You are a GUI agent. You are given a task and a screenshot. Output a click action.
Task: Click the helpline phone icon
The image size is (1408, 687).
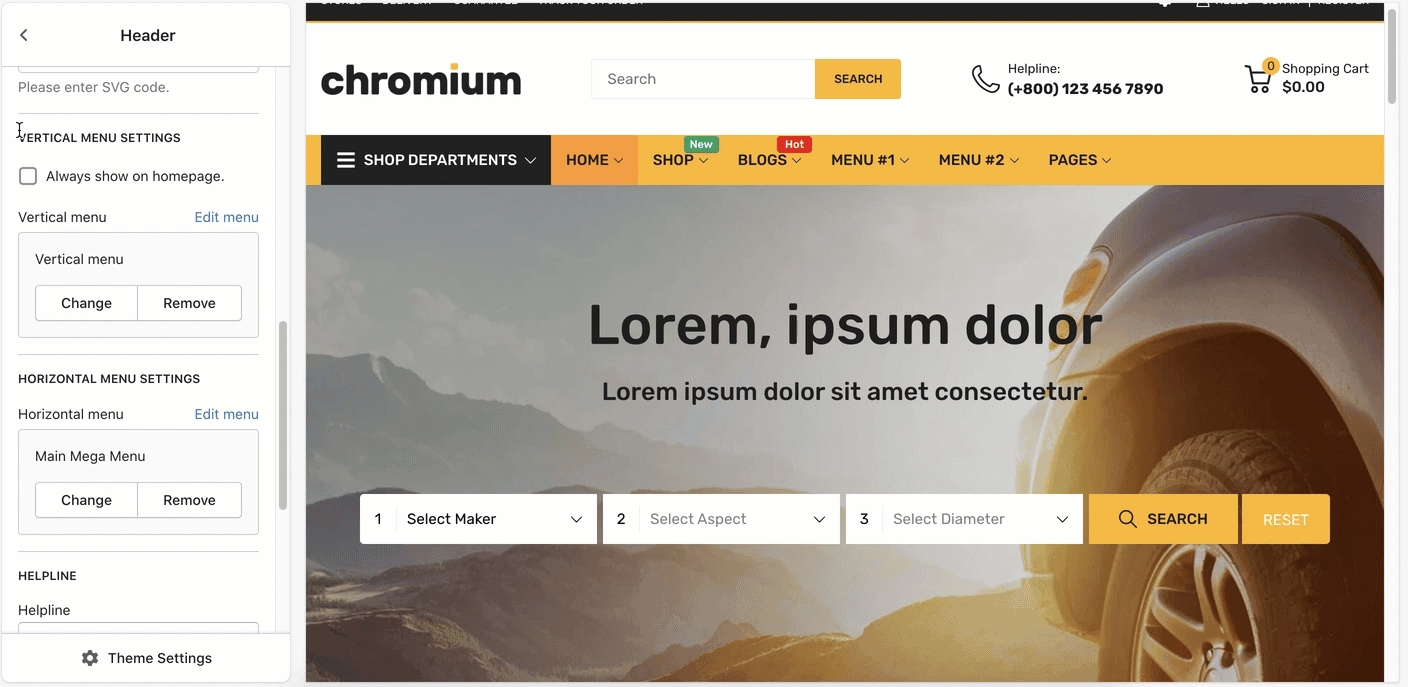pyautogui.click(x=985, y=79)
